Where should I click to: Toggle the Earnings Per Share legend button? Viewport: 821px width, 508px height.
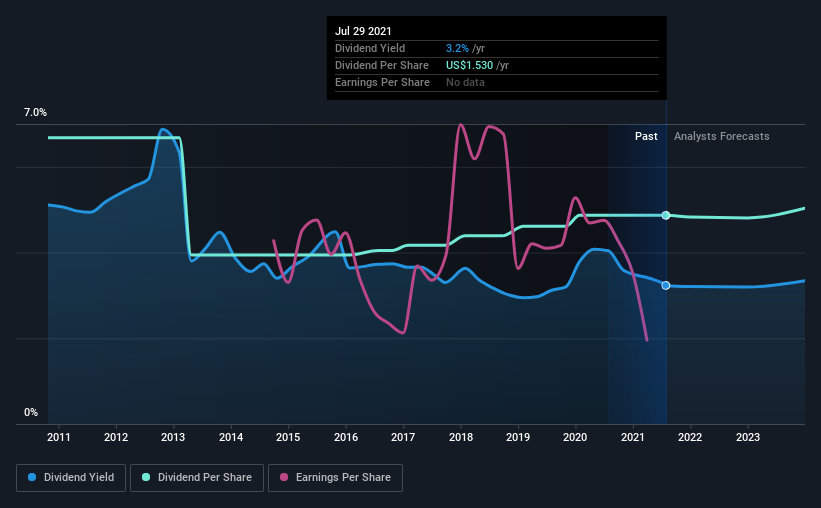(x=336, y=478)
